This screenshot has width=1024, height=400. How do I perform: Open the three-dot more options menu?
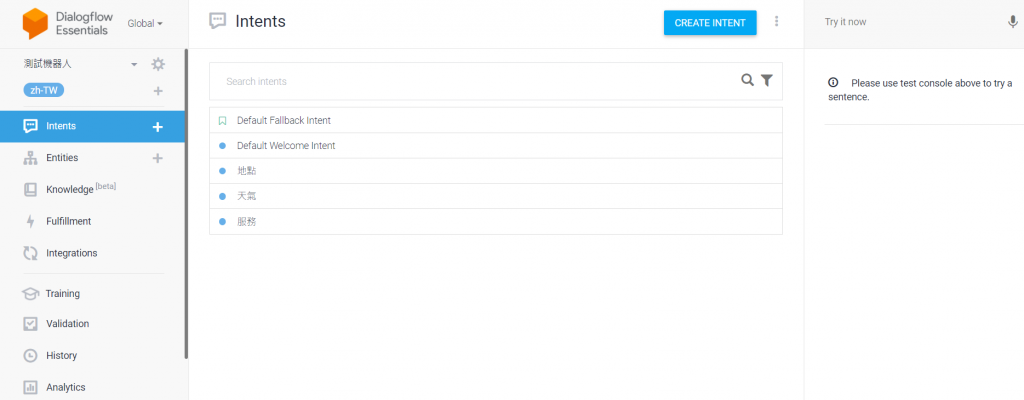click(x=776, y=22)
